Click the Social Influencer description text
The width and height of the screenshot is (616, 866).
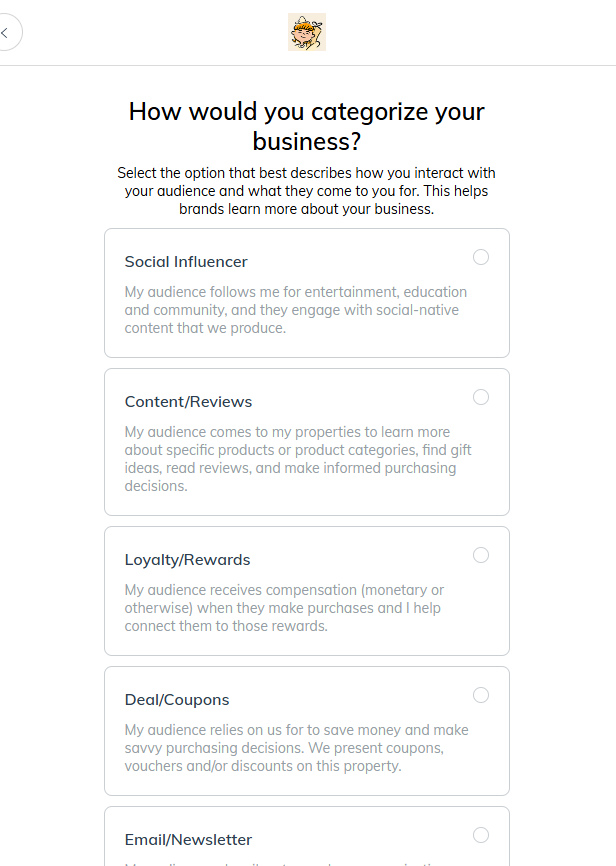coord(296,310)
